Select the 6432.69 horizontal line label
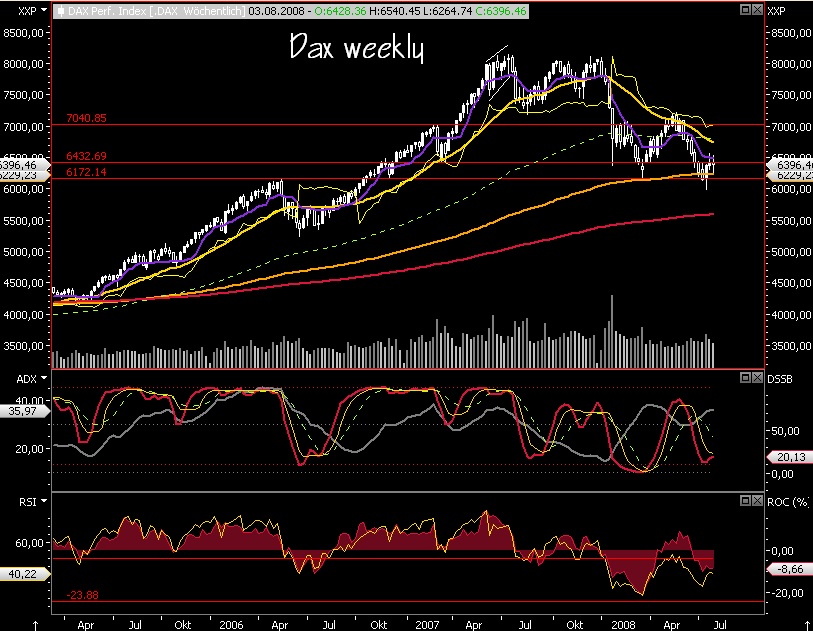Screen dimensions: 813x631 tap(87, 156)
